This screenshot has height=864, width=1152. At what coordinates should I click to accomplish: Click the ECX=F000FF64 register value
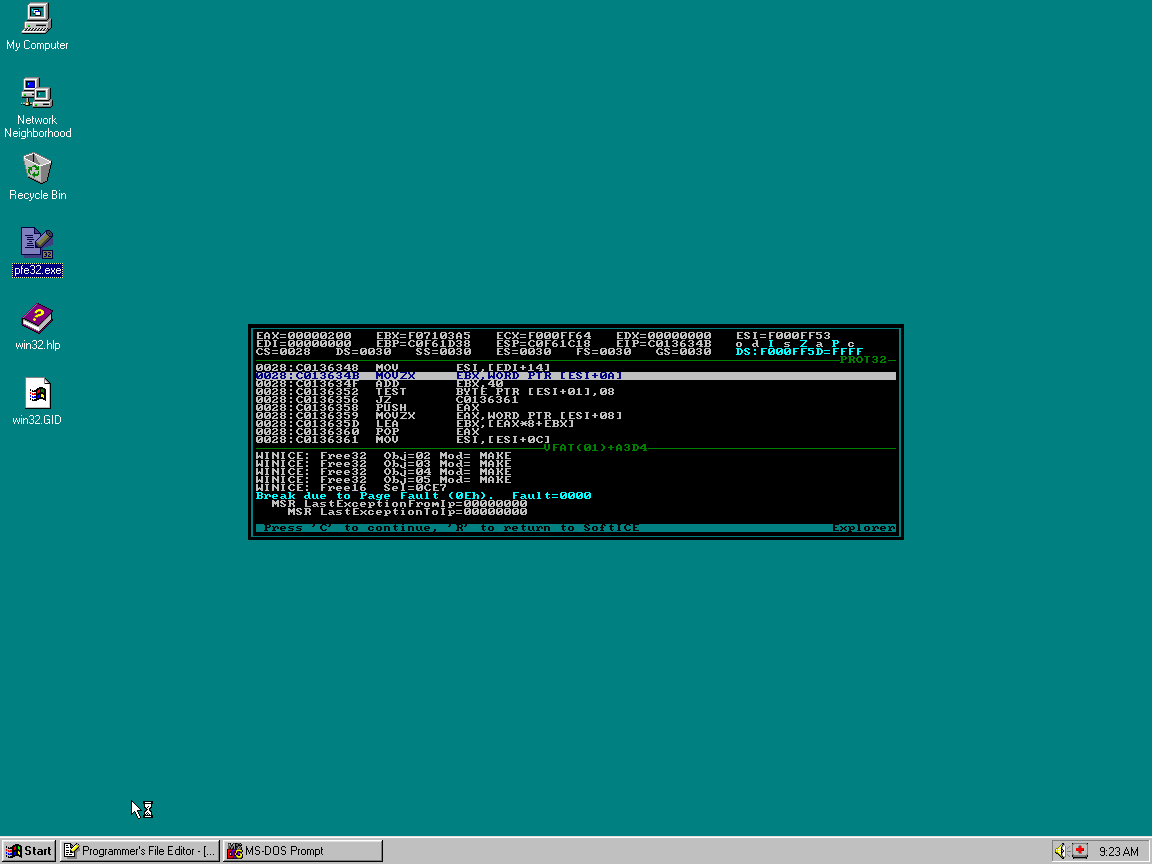(543, 336)
